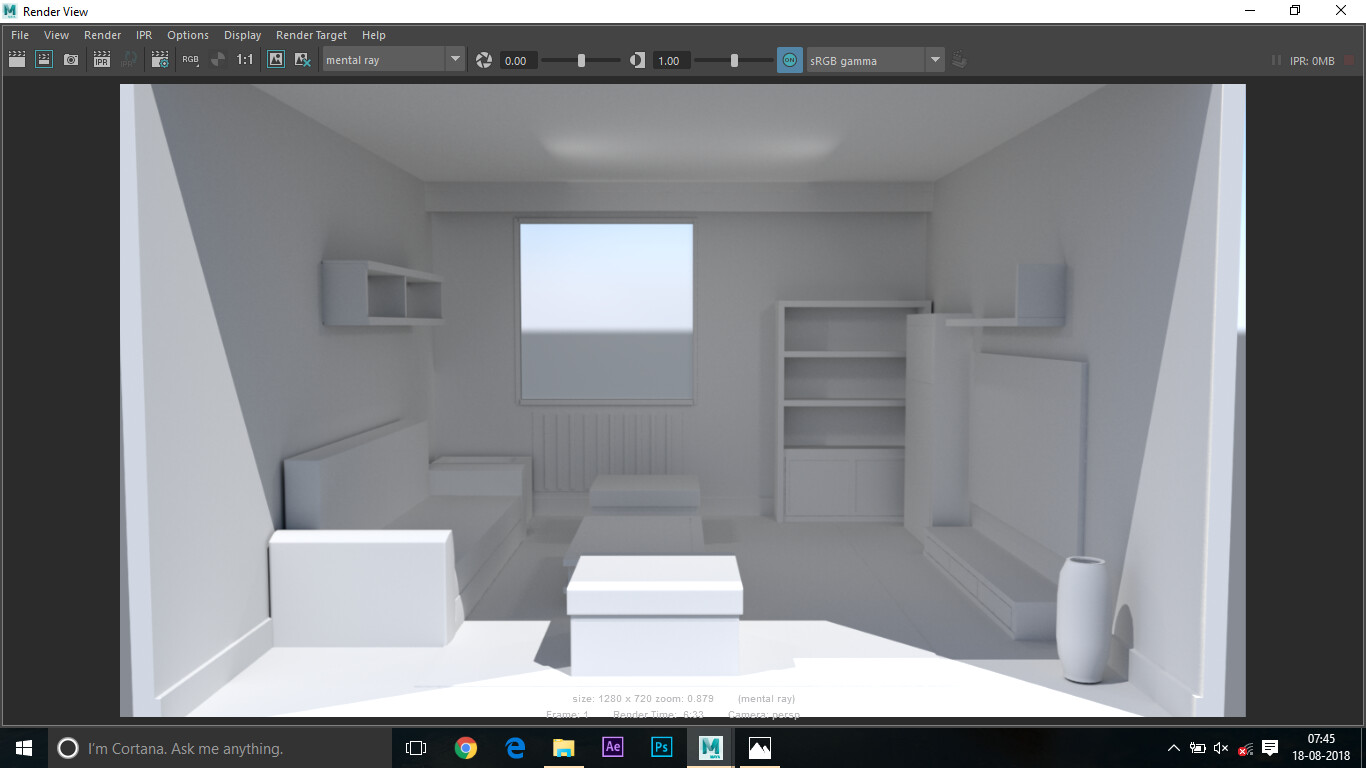Image resolution: width=1366 pixels, height=768 pixels.
Task: Toggle color management off
Action: tap(790, 60)
